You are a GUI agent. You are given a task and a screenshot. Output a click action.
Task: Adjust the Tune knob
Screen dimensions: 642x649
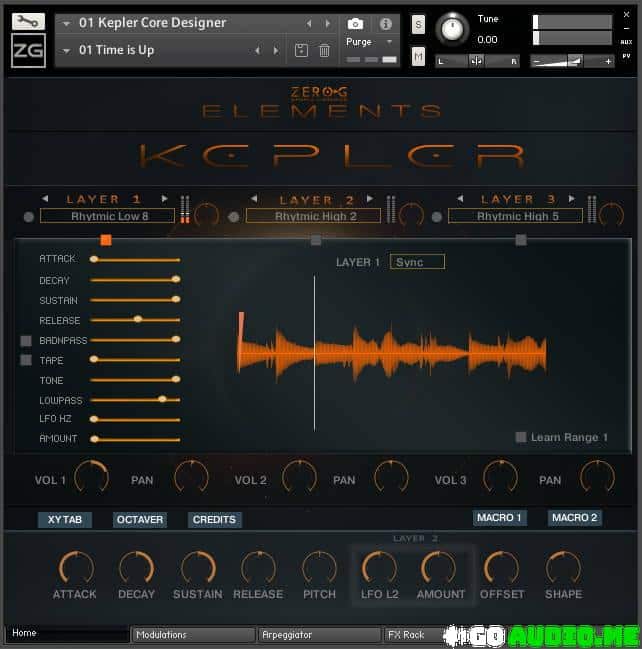click(x=452, y=29)
